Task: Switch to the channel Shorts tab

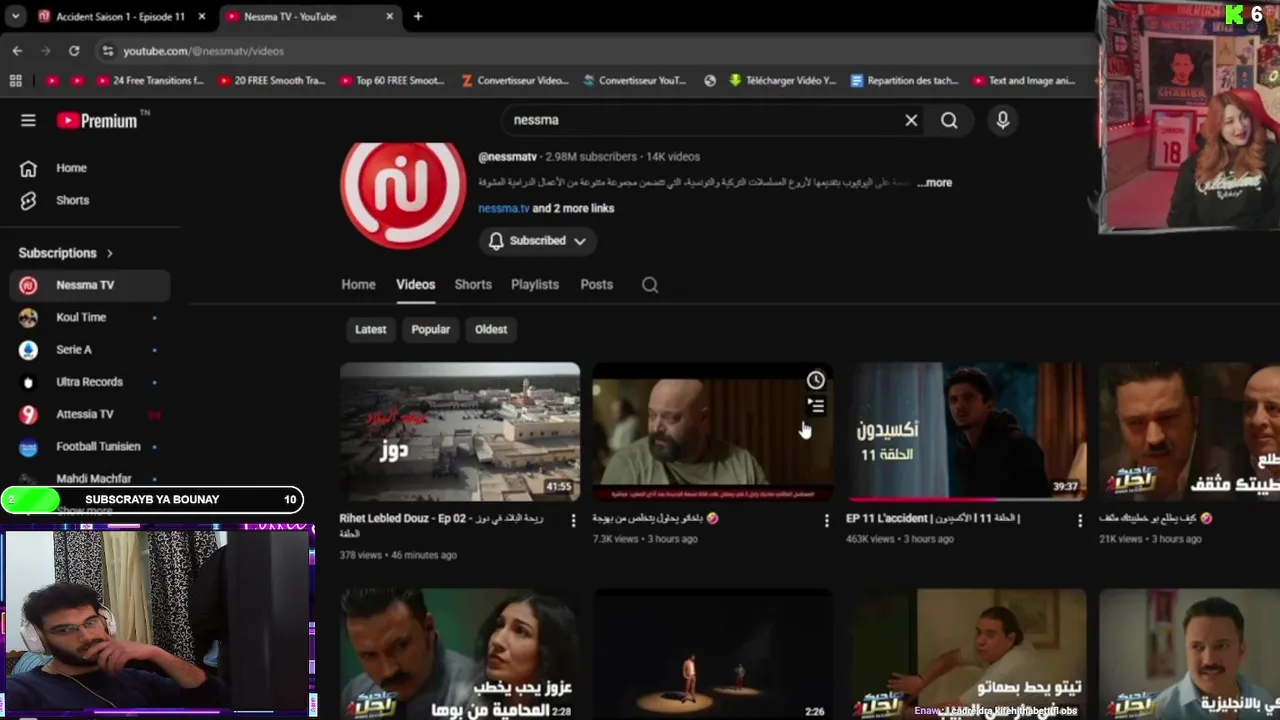Action: pyautogui.click(x=473, y=285)
